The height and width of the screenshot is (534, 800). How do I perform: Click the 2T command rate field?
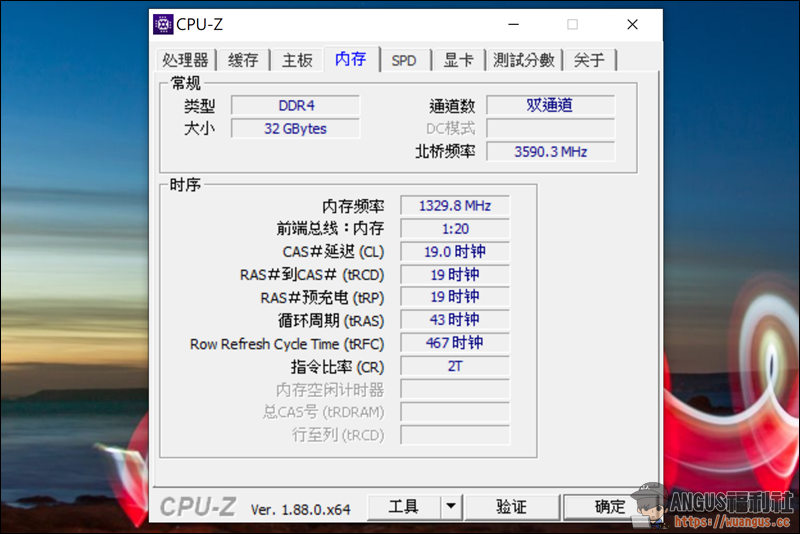click(455, 366)
